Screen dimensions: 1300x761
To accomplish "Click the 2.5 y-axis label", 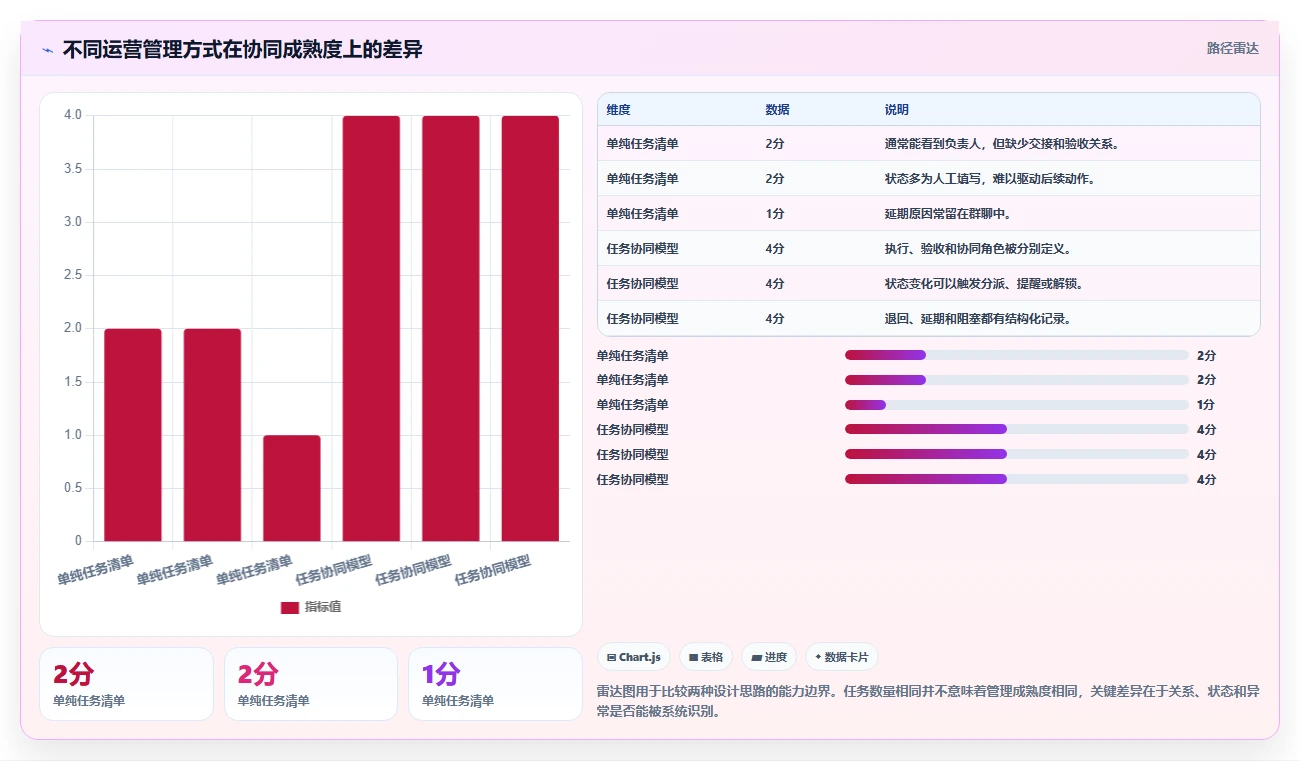I will [x=73, y=275].
